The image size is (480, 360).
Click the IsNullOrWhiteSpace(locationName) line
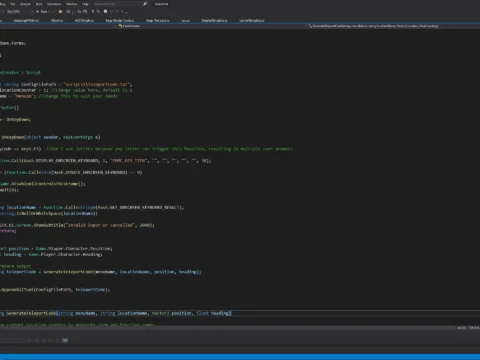click(49, 213)
